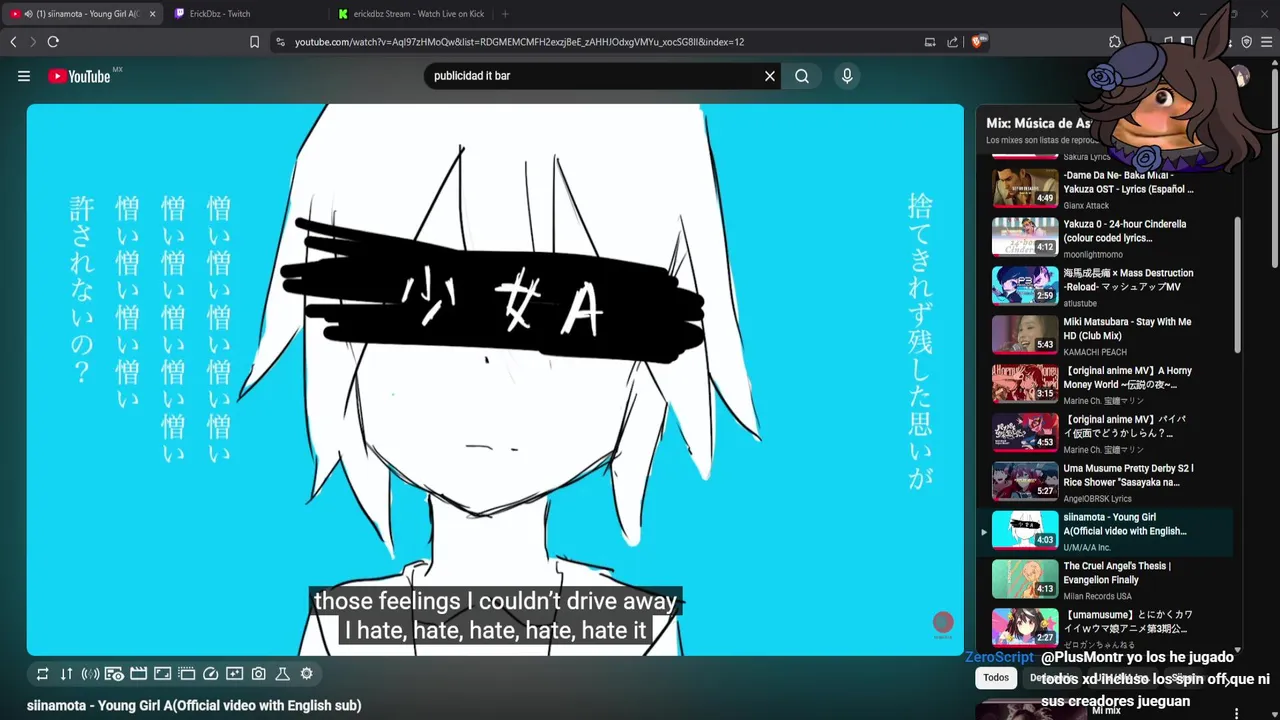Screen dimensions: 1280x720
Task: Click the playlist panel scrollbar
Action: point(1238,285)
